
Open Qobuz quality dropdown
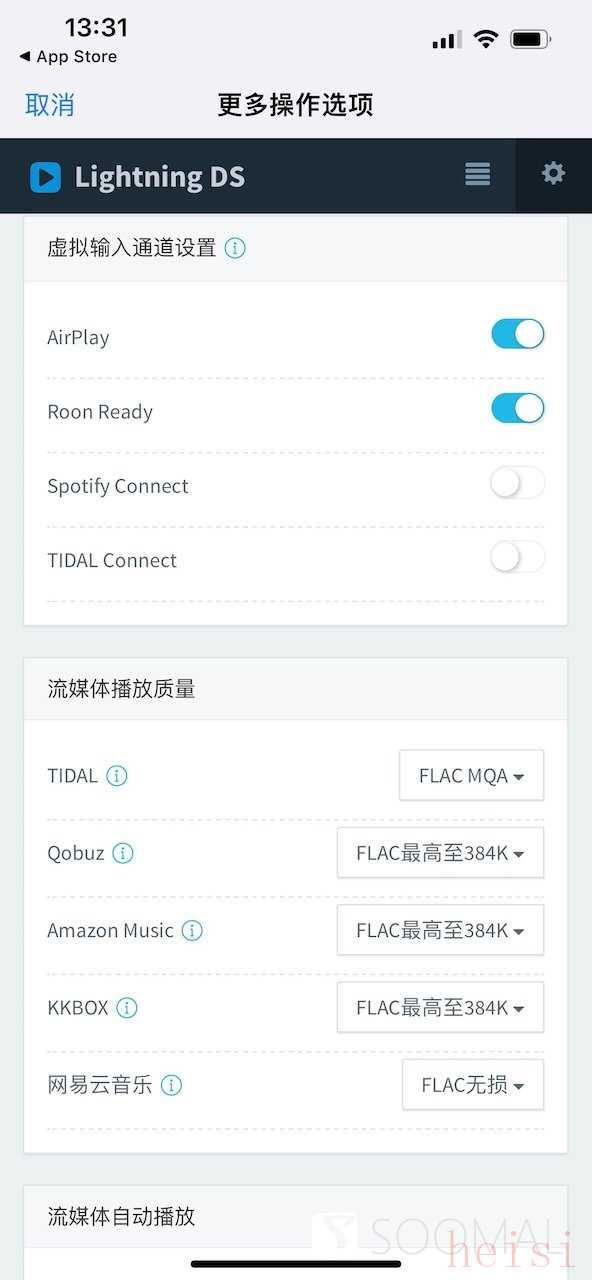tap(441, 853)
